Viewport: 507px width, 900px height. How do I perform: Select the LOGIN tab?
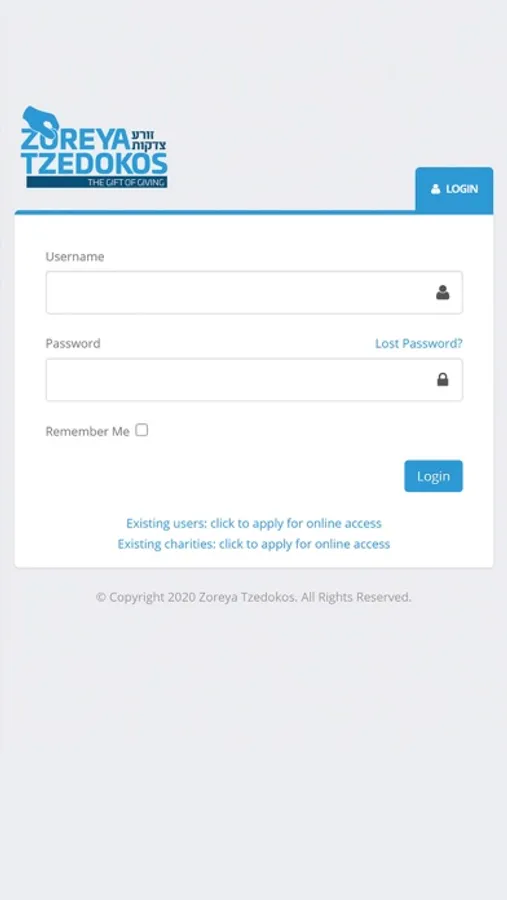click(454, 189)
